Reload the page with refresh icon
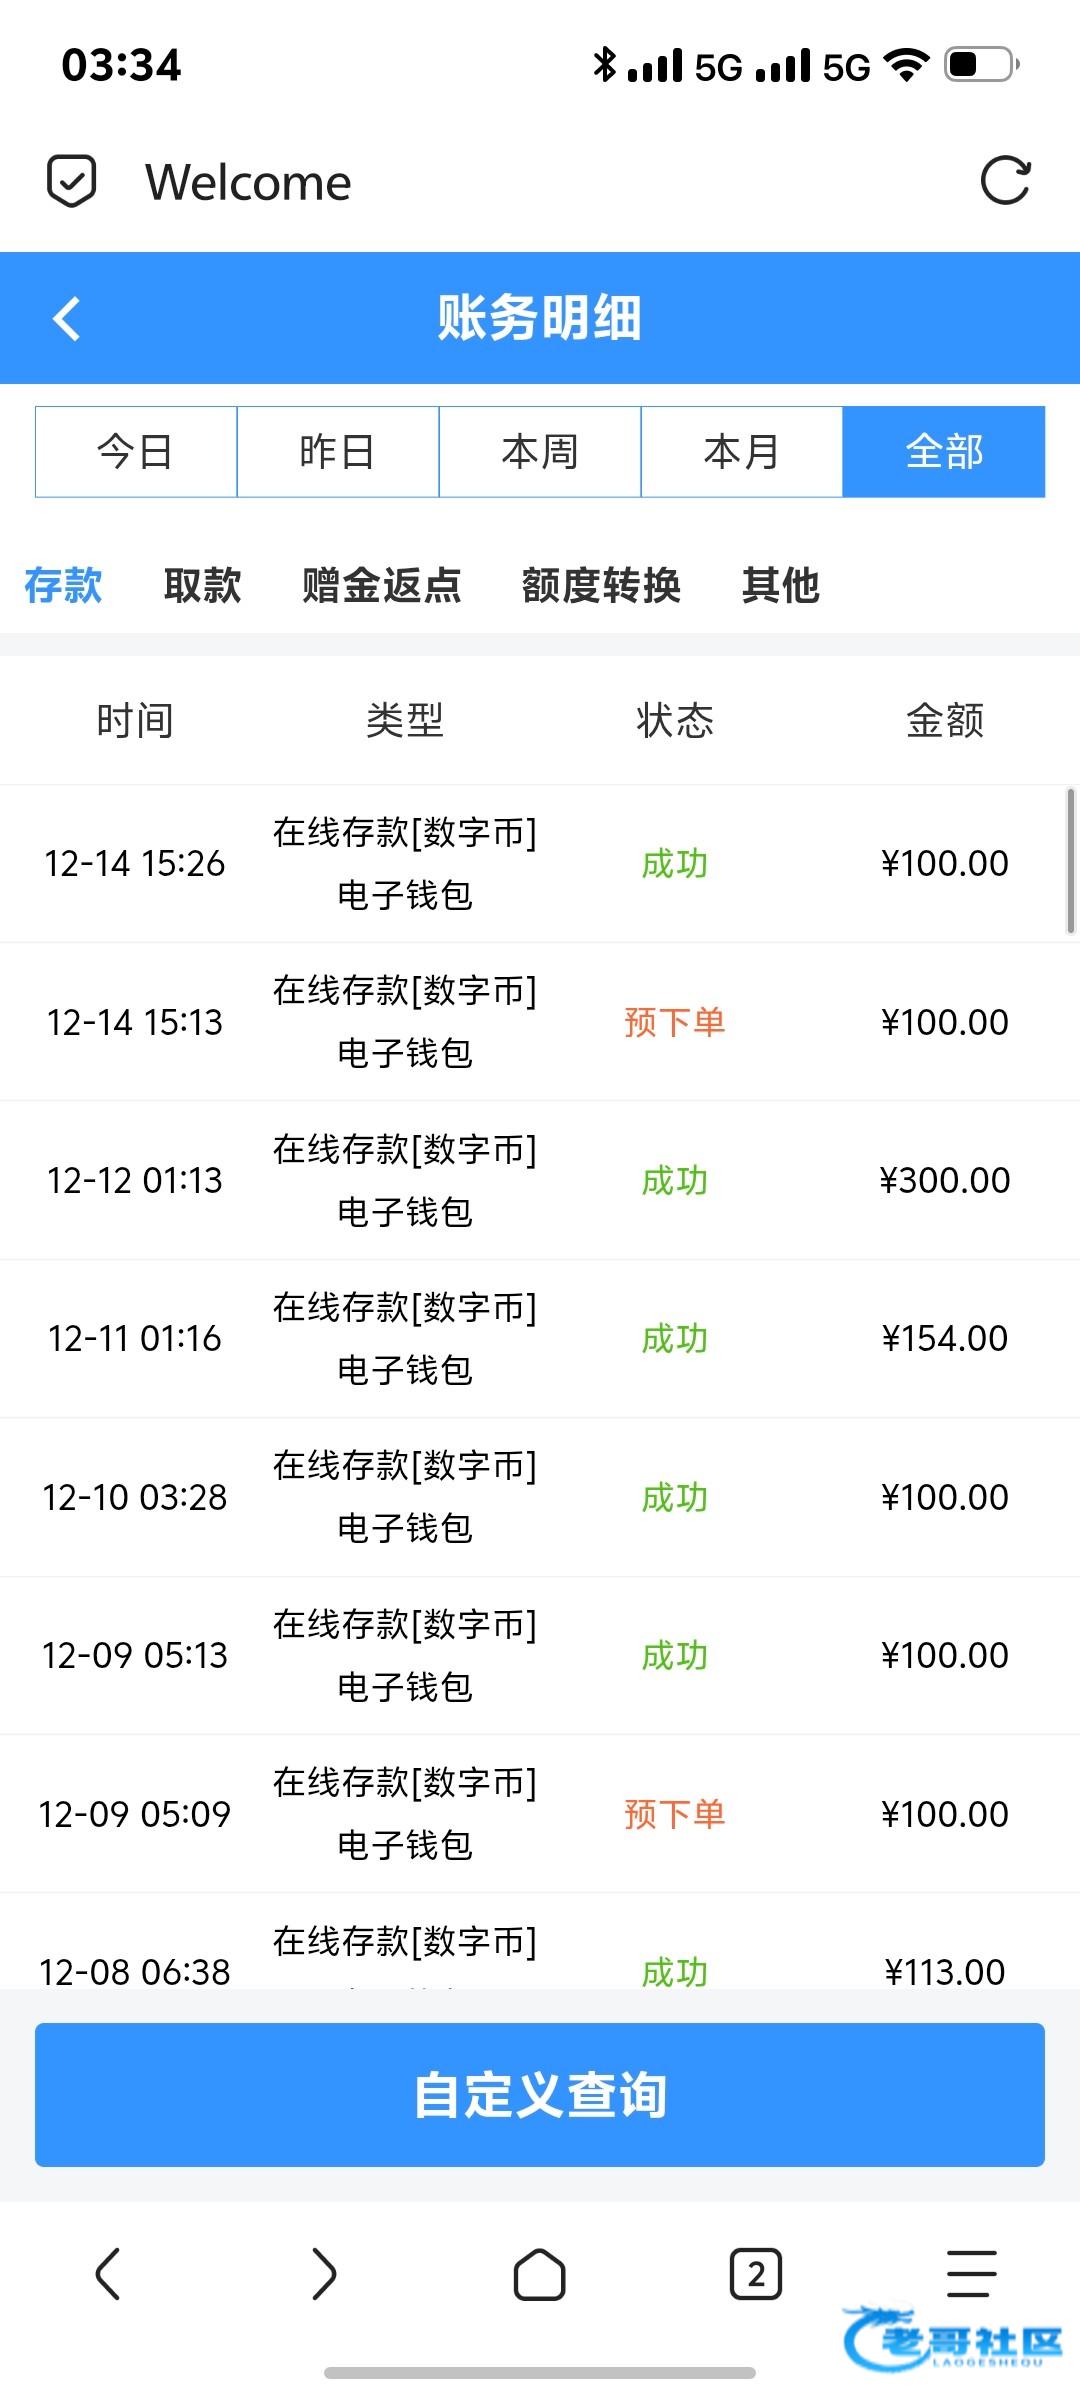Viewport: 1080px width, 2400px height. click(x=1005, y=181)
